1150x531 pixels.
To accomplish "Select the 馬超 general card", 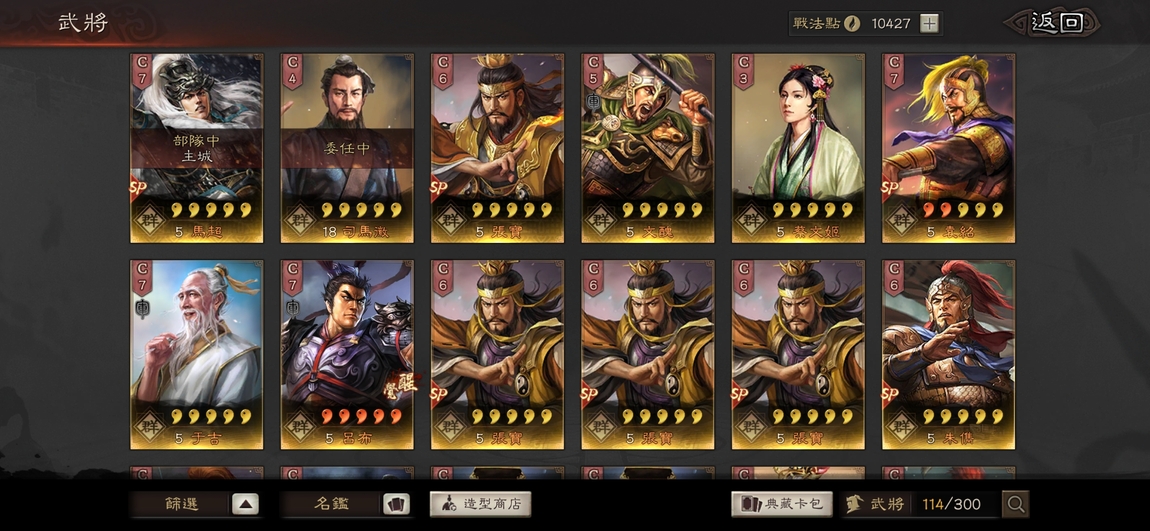I will (197, 148).
